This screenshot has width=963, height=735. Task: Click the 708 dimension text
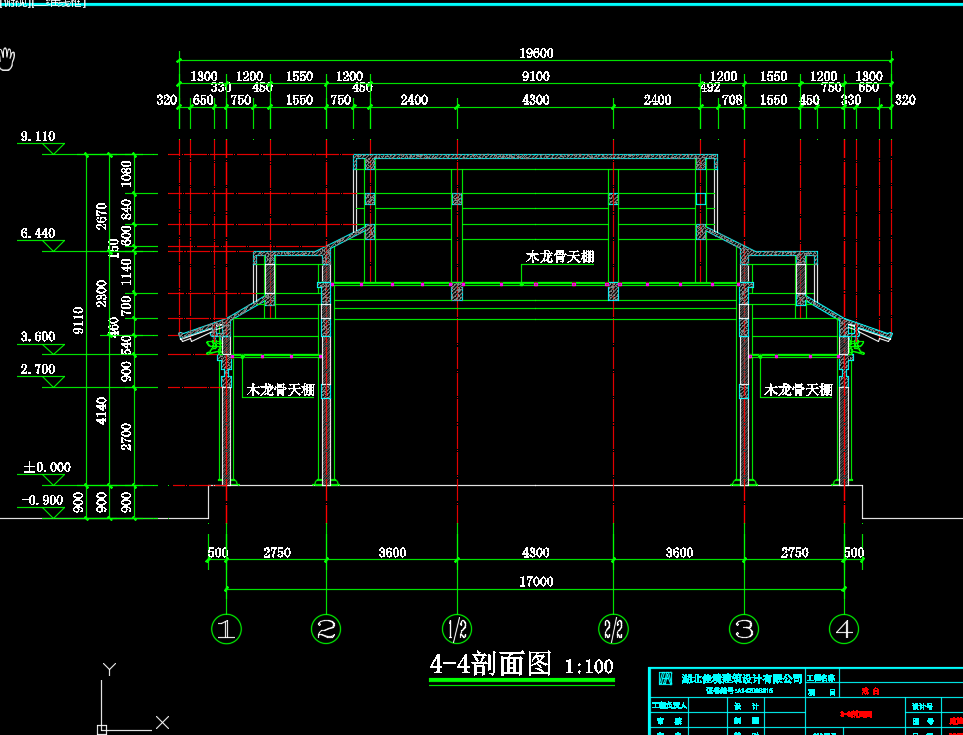[731, 99]
